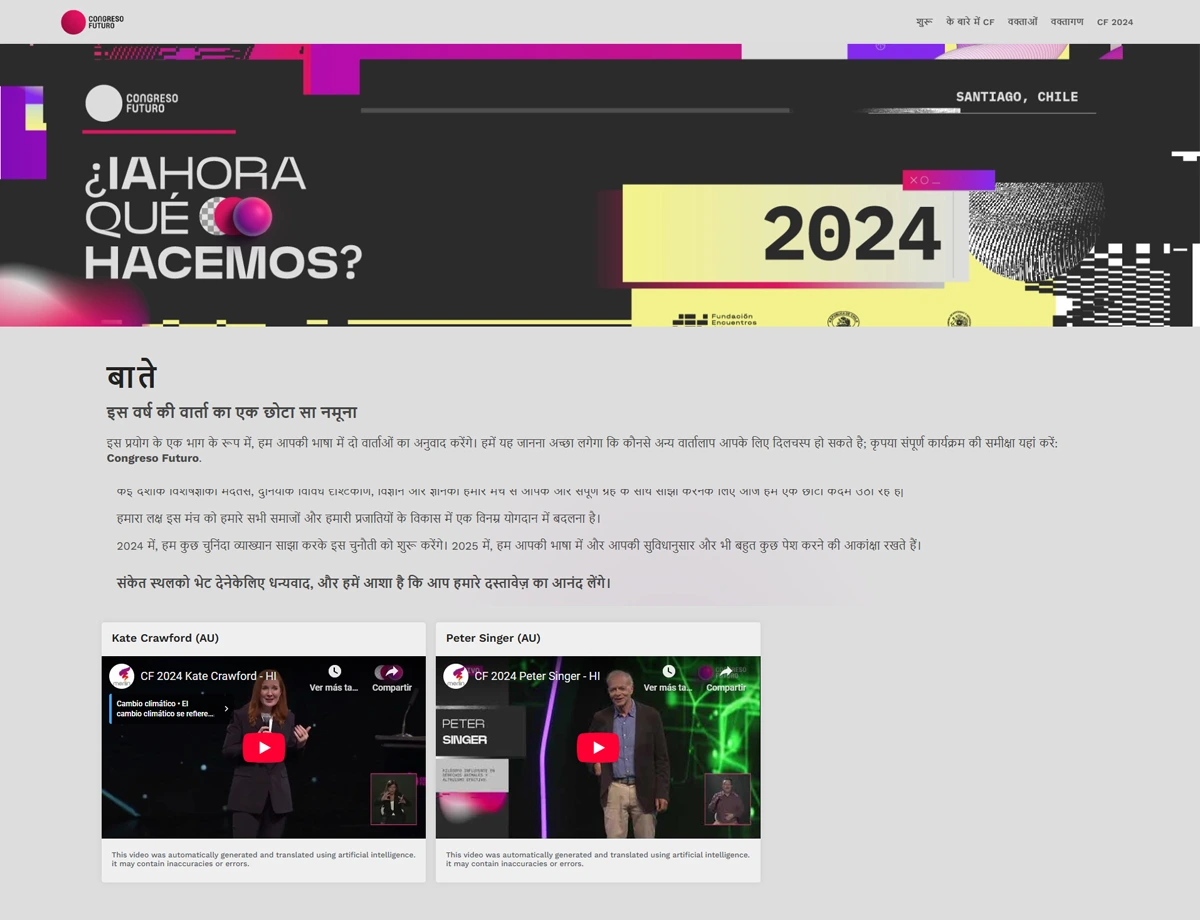Image resolution: width=1200 pixels, height=920 pixels.
Task: Click Watch later clock on Peter Singer video
Action: coord(668,672)
